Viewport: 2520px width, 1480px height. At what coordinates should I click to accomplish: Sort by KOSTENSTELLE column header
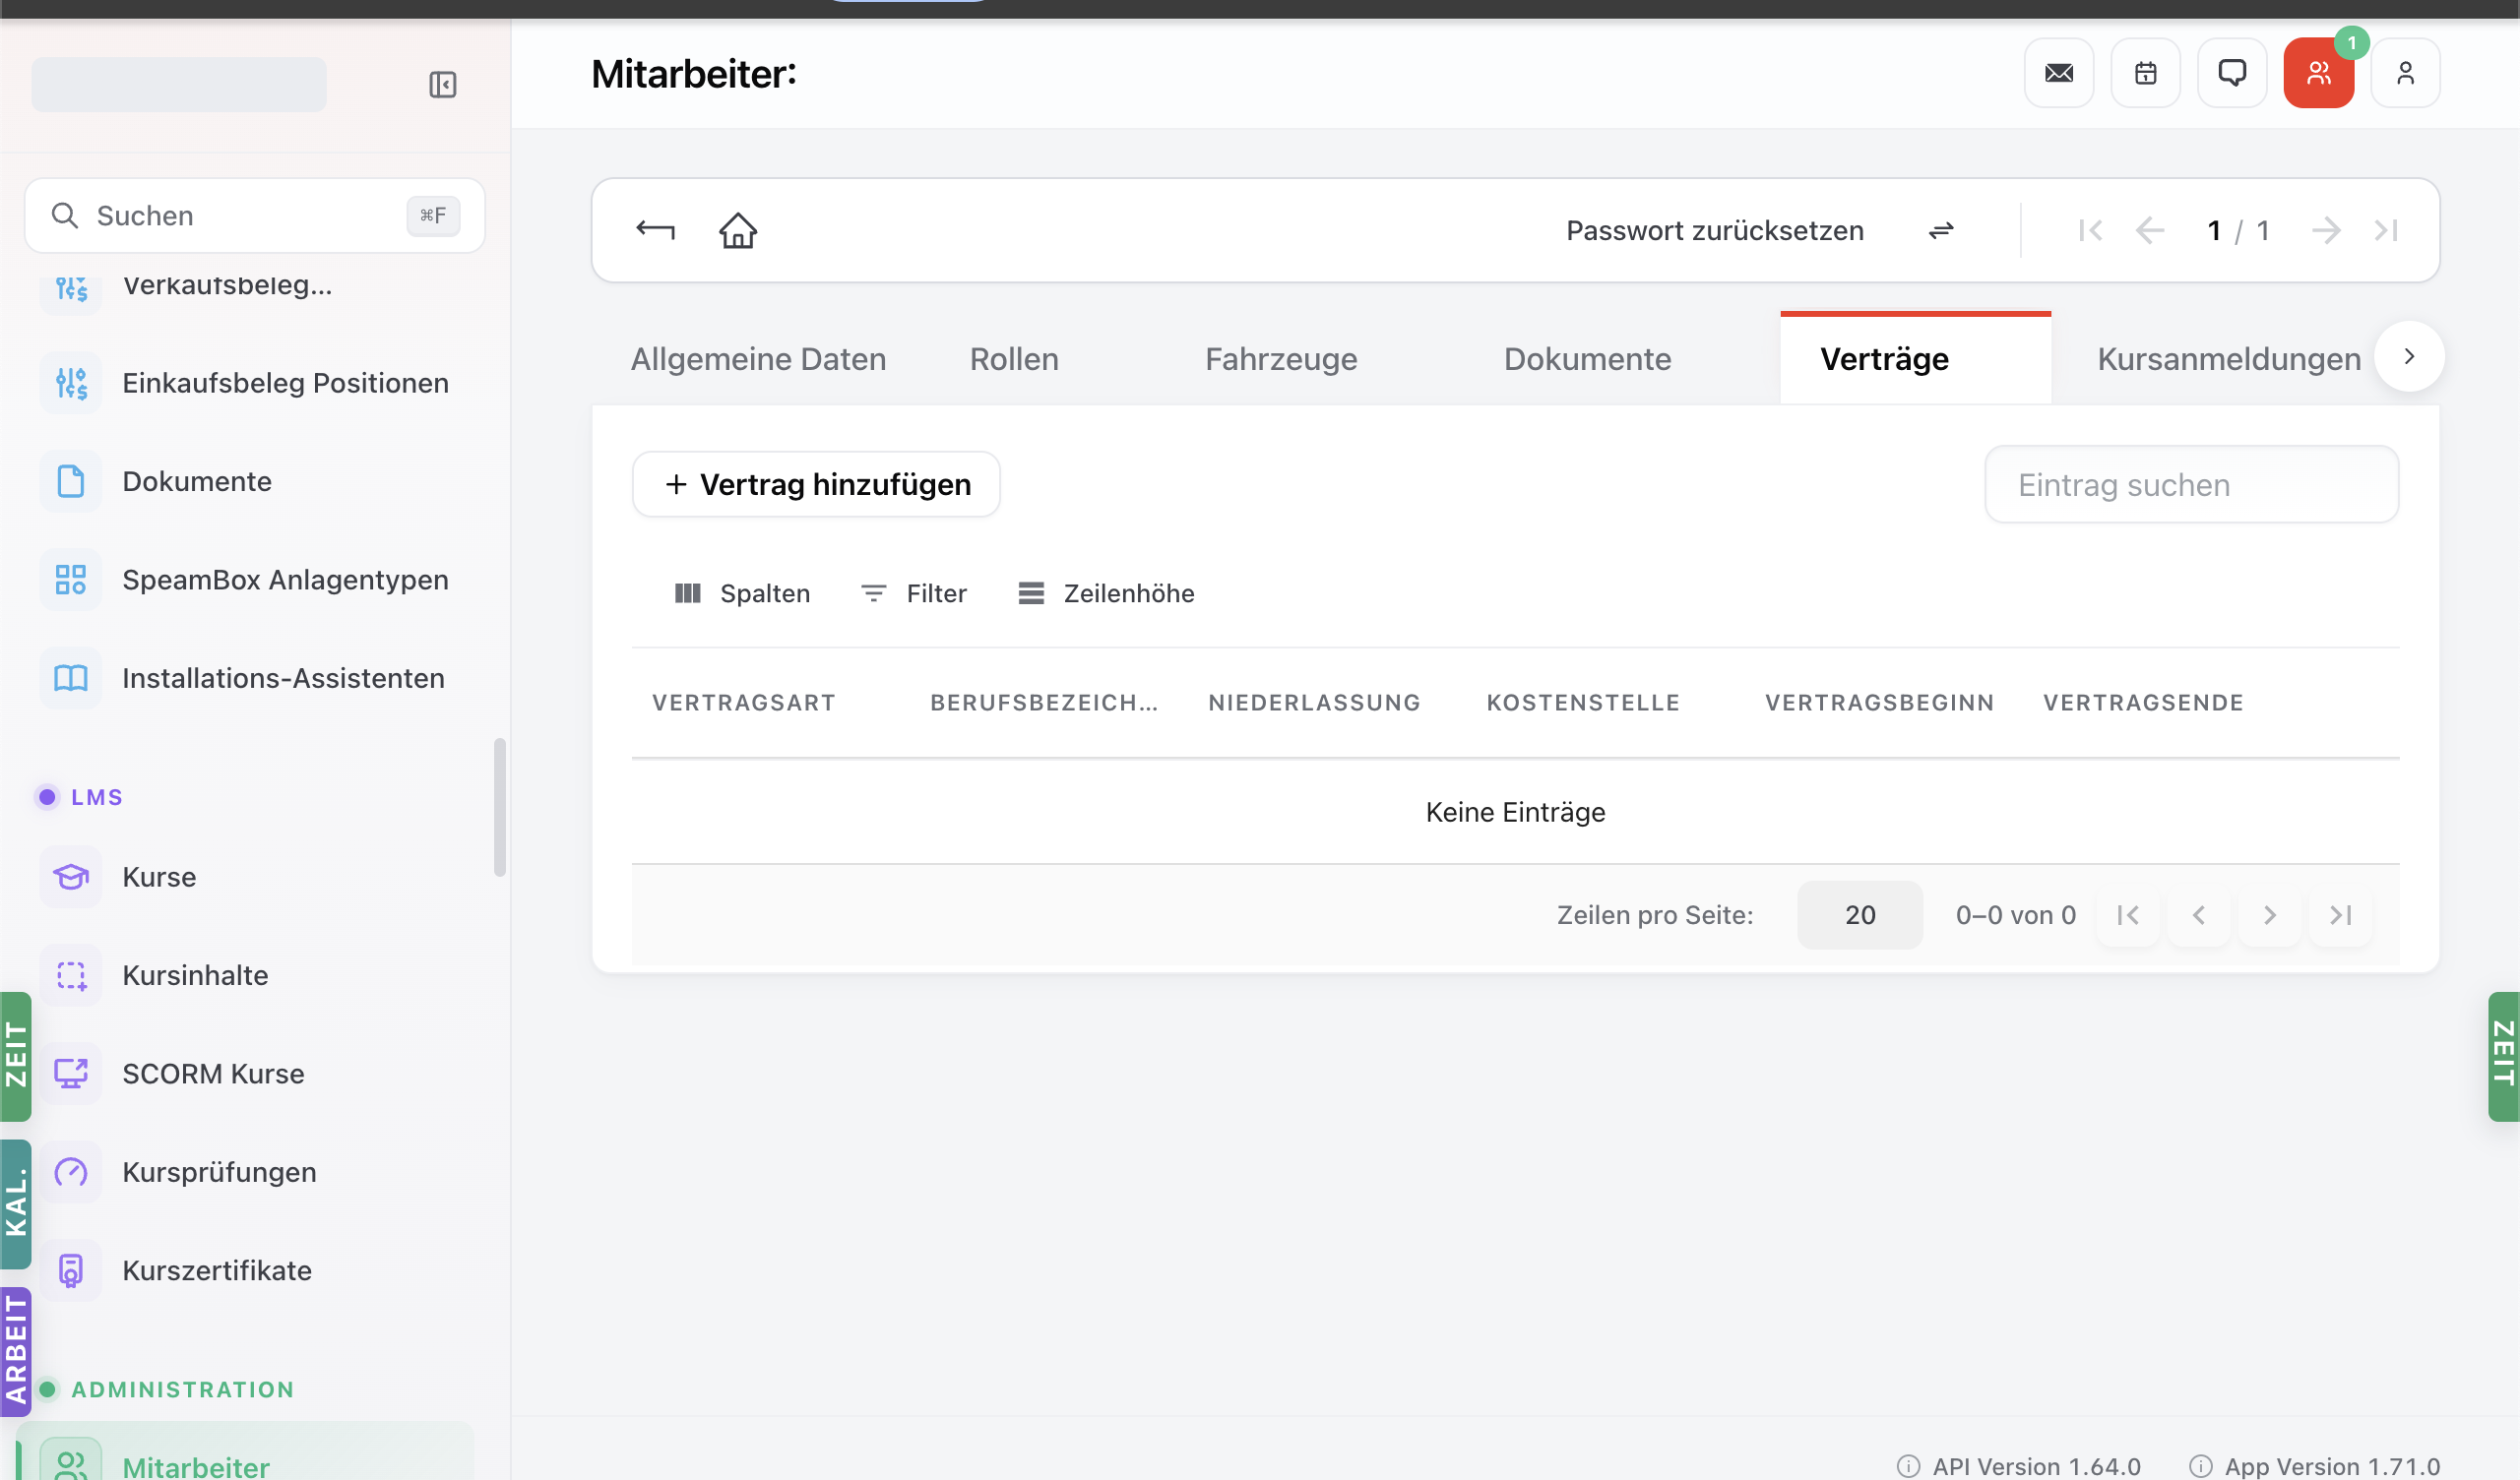tap(1583, 703)
